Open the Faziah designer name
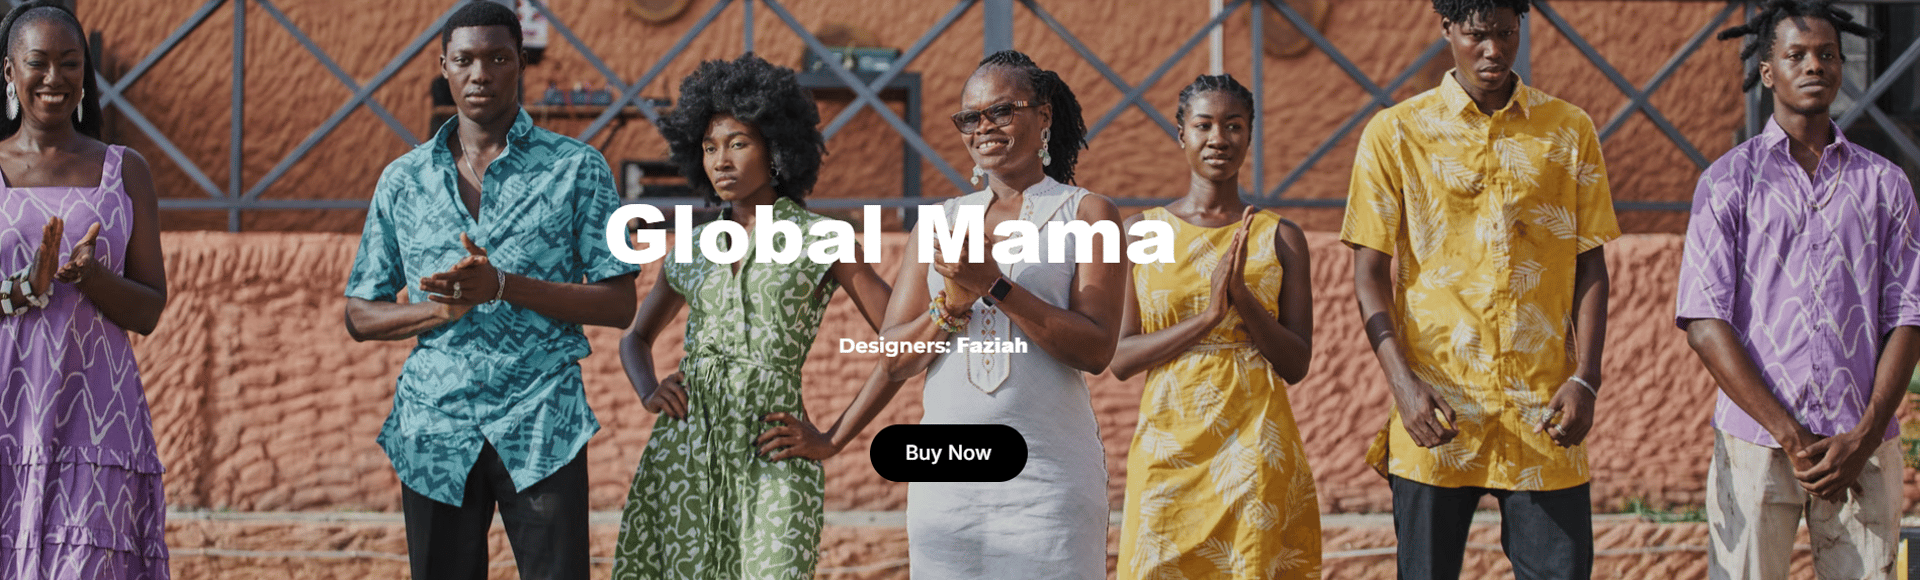1920x580 pixels. [992, 346]
